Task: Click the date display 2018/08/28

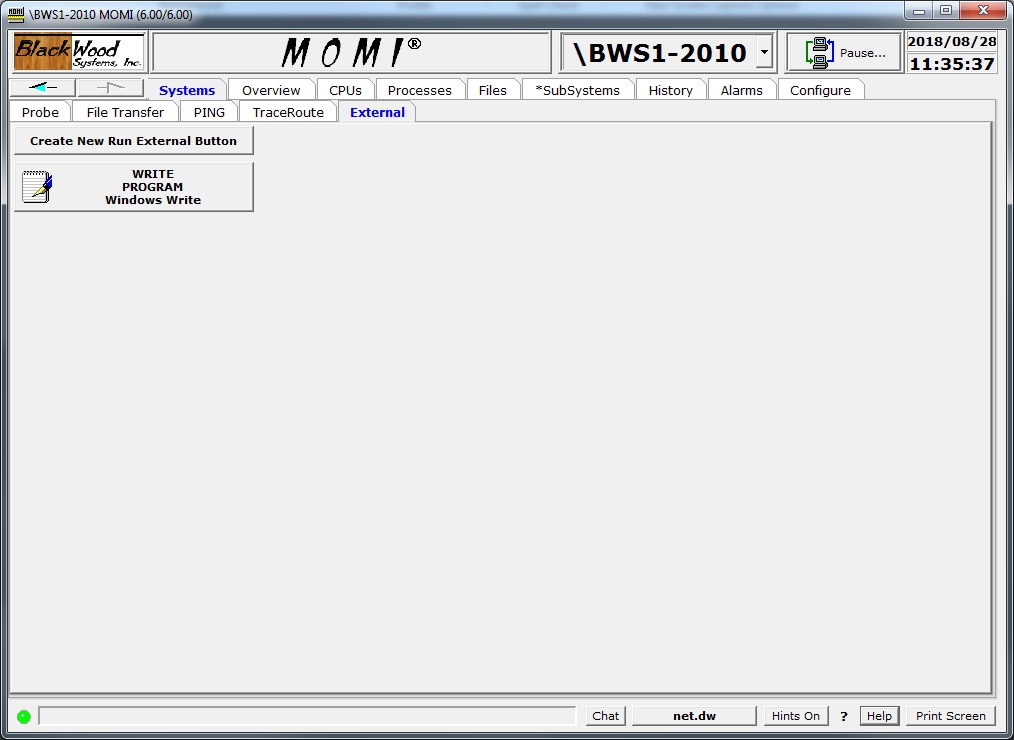Action: tap(951, 42)
